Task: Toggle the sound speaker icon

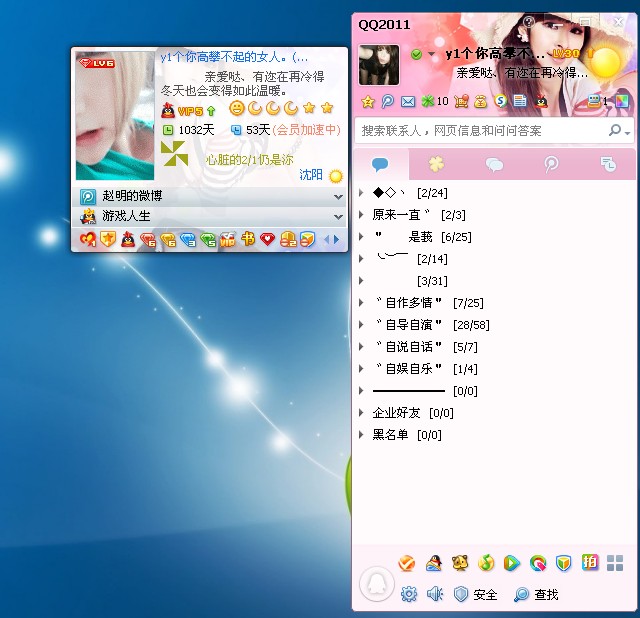Action: pyautogui.click(x=435, y=594)
